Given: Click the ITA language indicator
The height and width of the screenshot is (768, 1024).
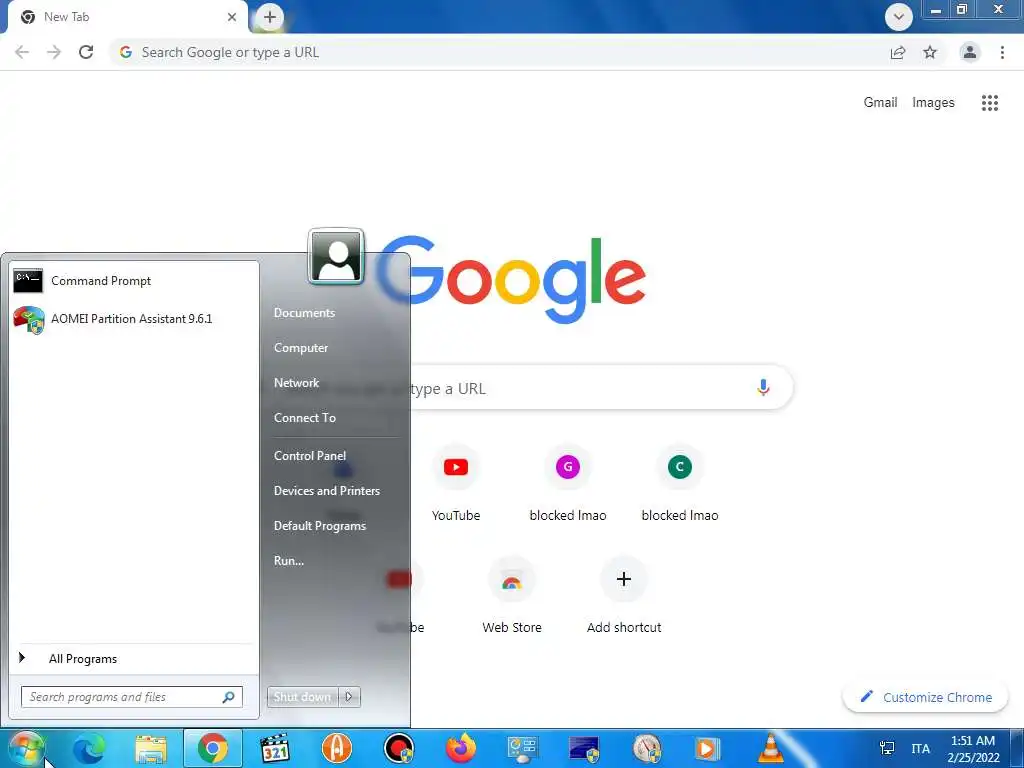Looking at the screenshot, I should coord(921,748).
